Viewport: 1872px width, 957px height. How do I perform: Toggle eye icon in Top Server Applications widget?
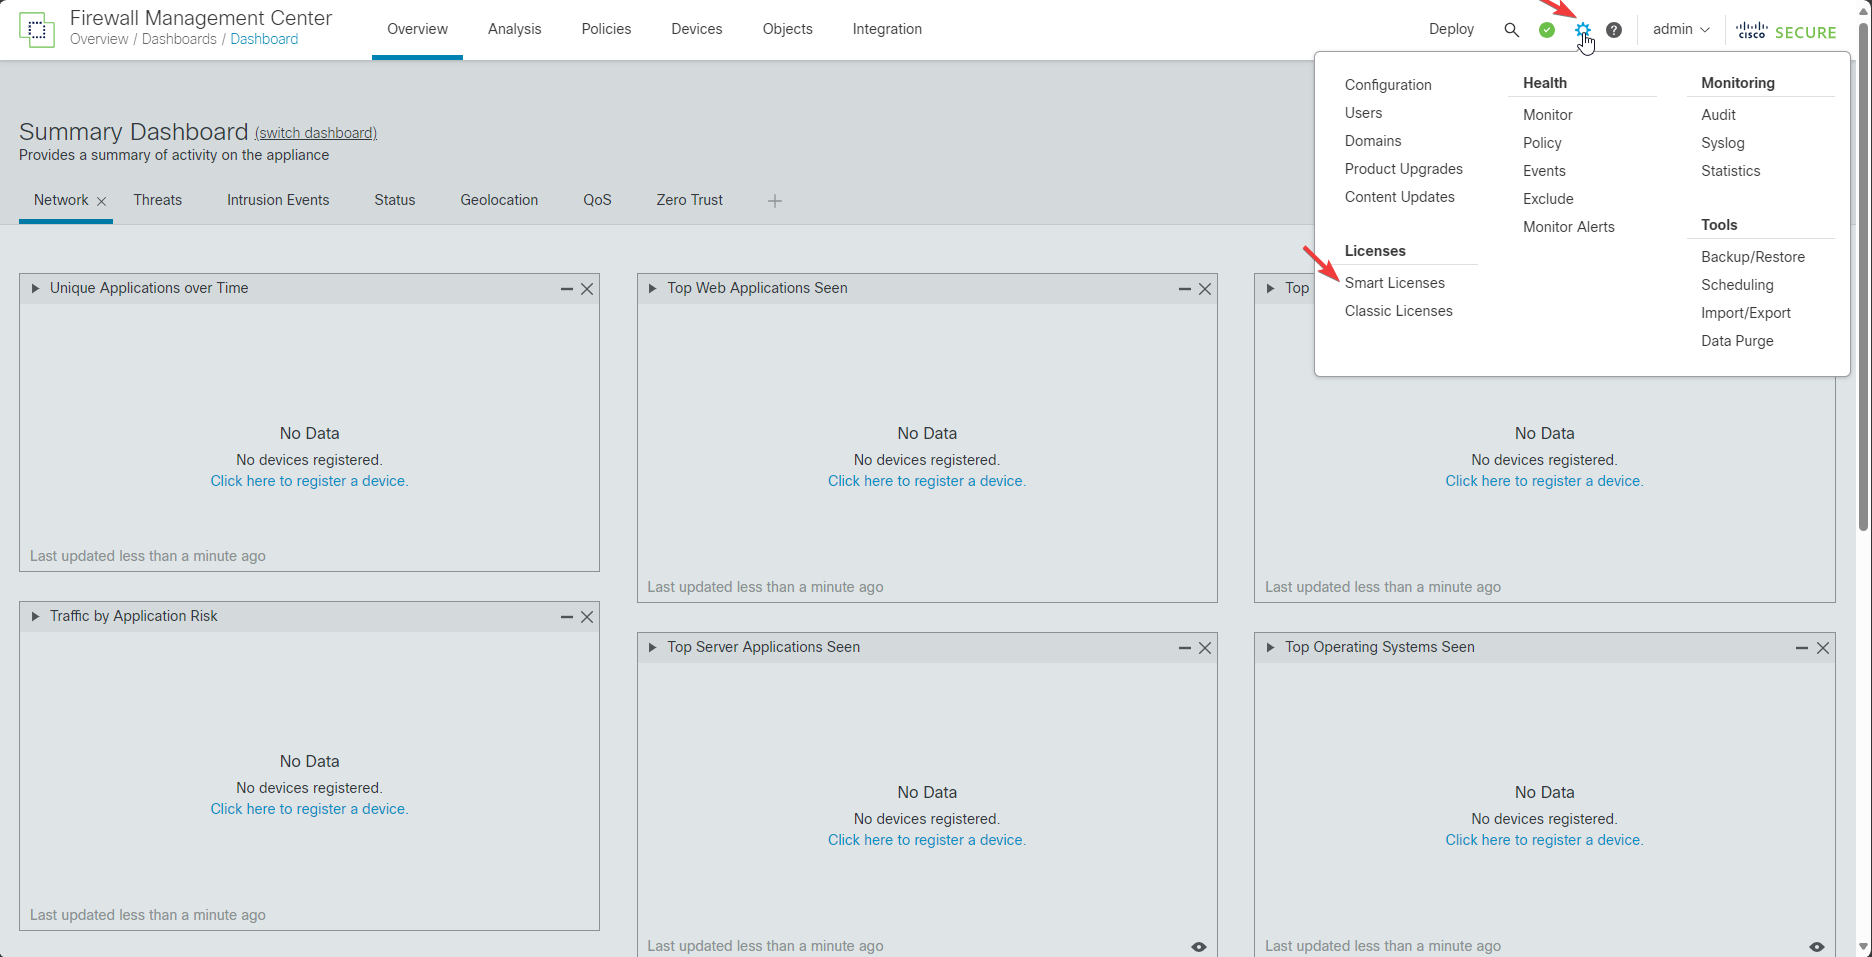pos(1199,946)
